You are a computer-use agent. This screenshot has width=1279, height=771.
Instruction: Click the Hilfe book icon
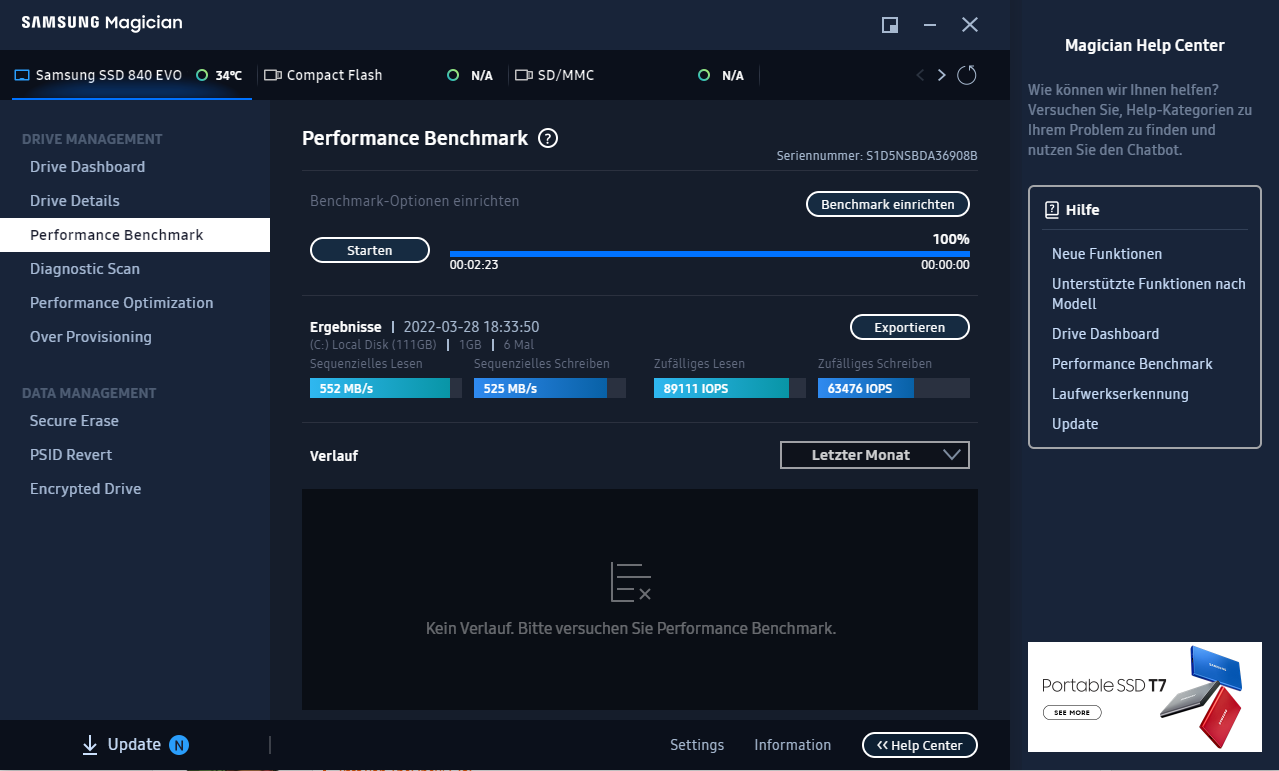pos(1051,210)
